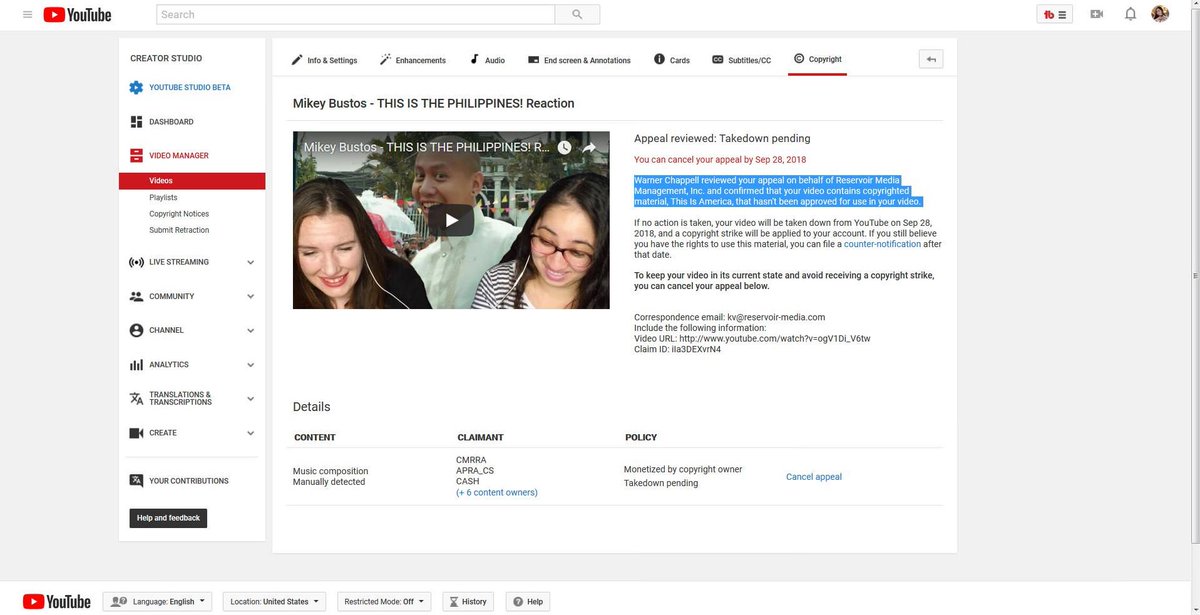
Task: Open the red subscriptions/queue icon in header
Action: coord(1055,14)
